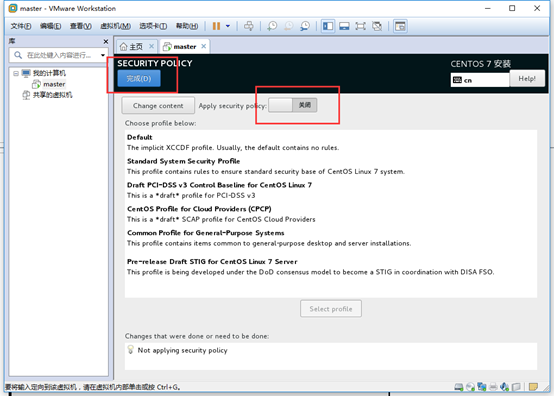
Task: Open the 虚拟机(M) menu
Action: pyautogui.click(x=115, y=26)
